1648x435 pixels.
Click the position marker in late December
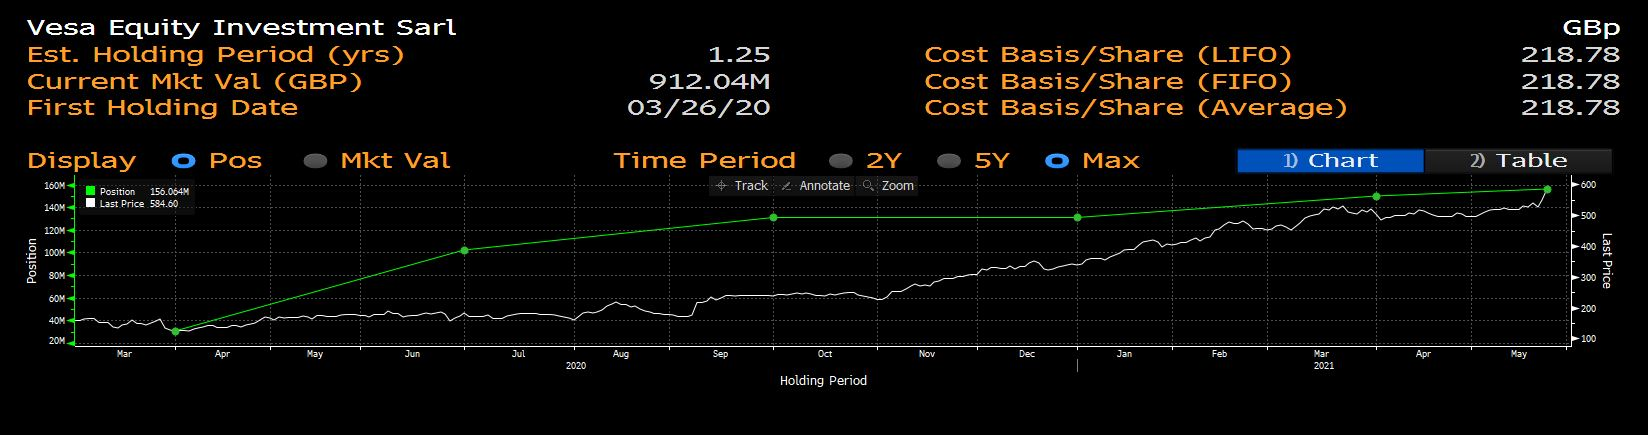[x=1077, y=217]
